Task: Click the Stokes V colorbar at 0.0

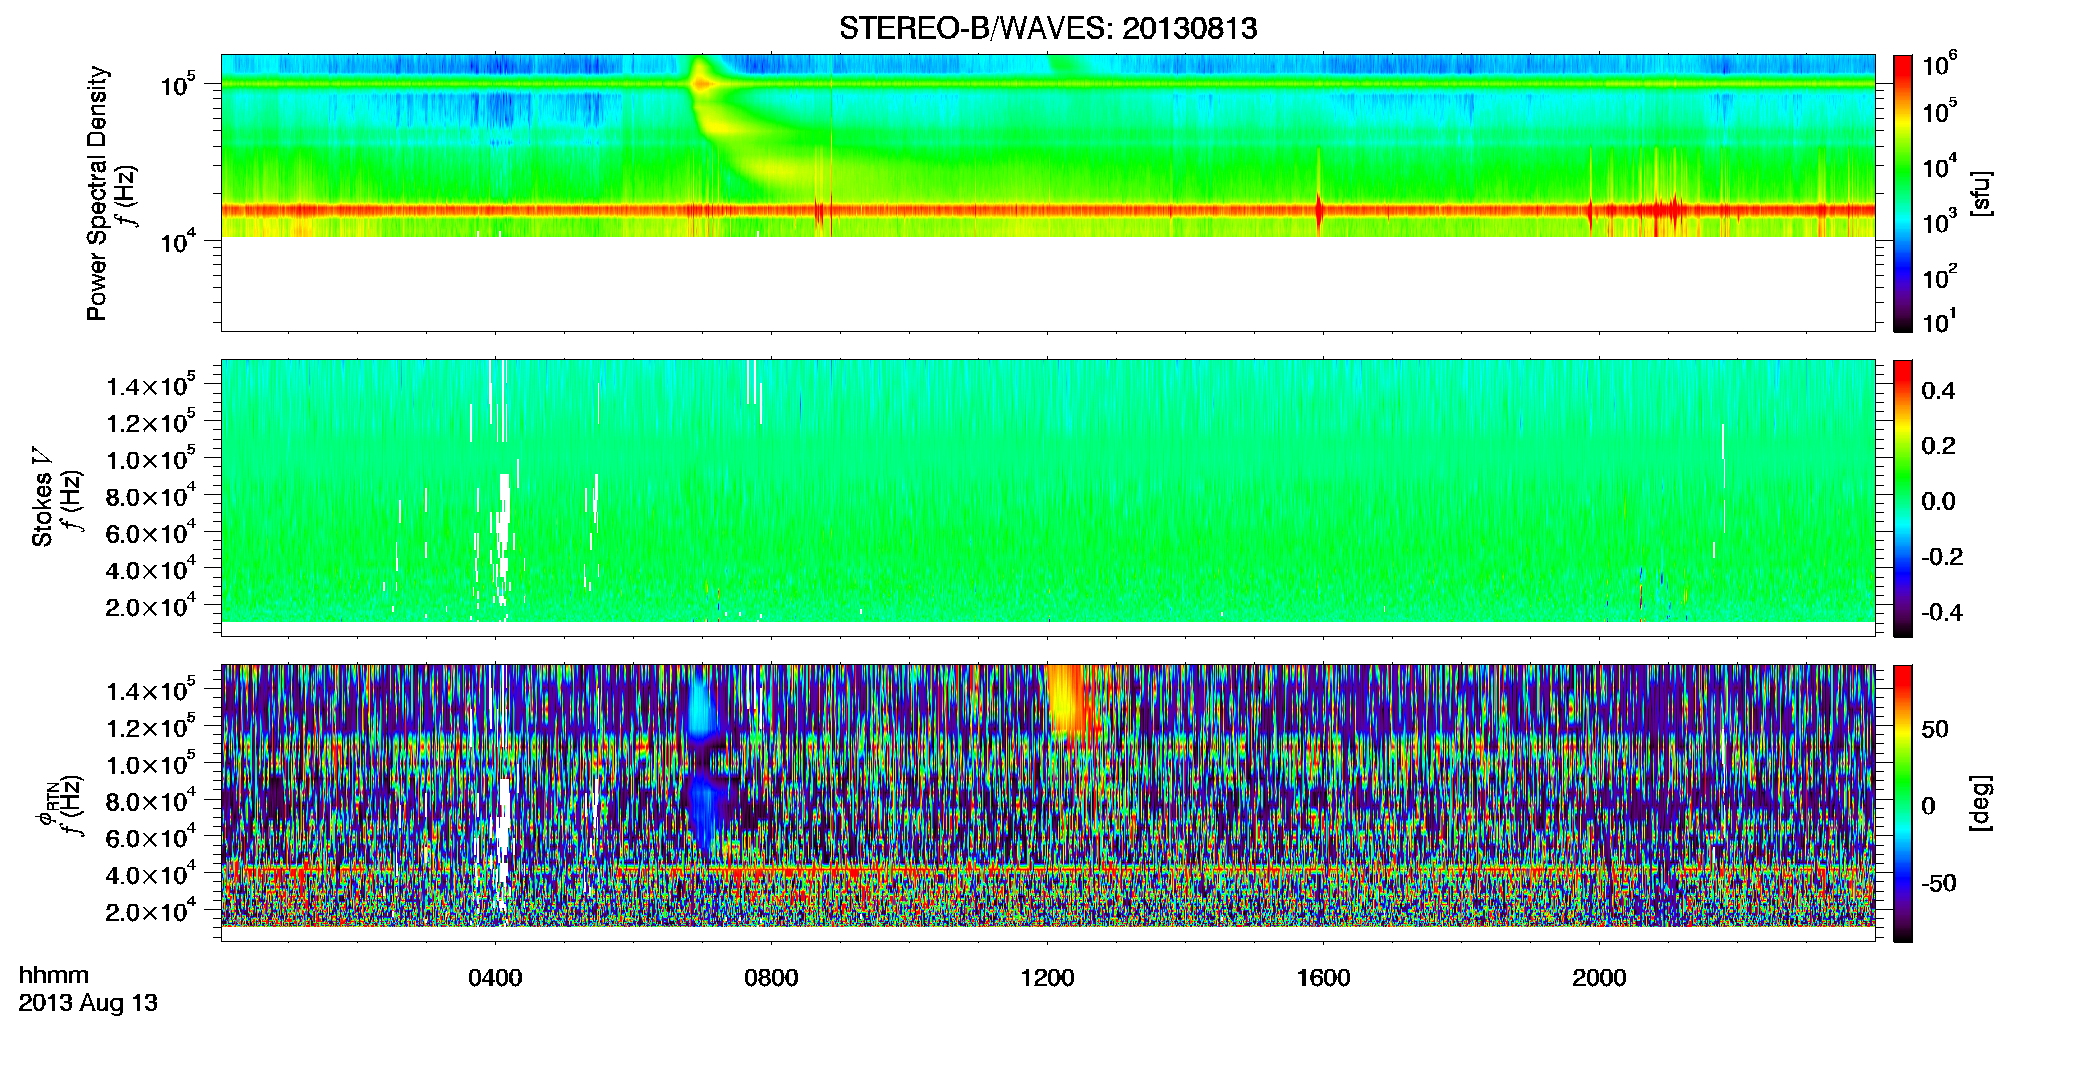Action: click(1903, 501)
